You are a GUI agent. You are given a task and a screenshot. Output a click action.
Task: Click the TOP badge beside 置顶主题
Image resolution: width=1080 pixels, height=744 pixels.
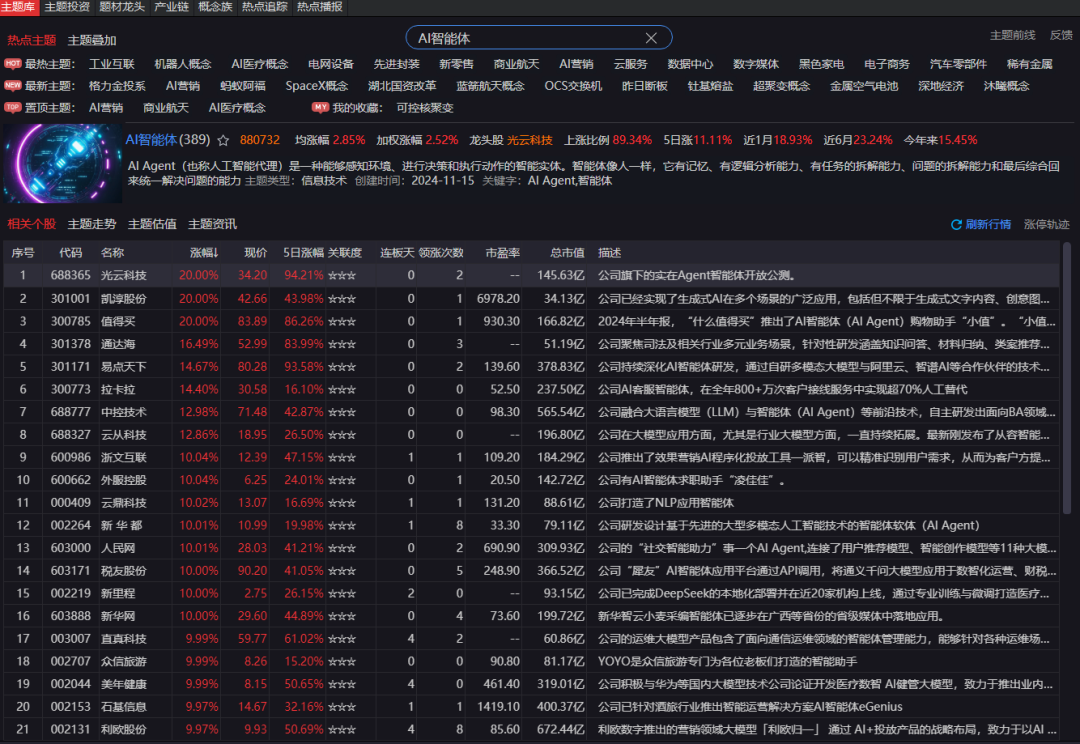click(12, 107)
